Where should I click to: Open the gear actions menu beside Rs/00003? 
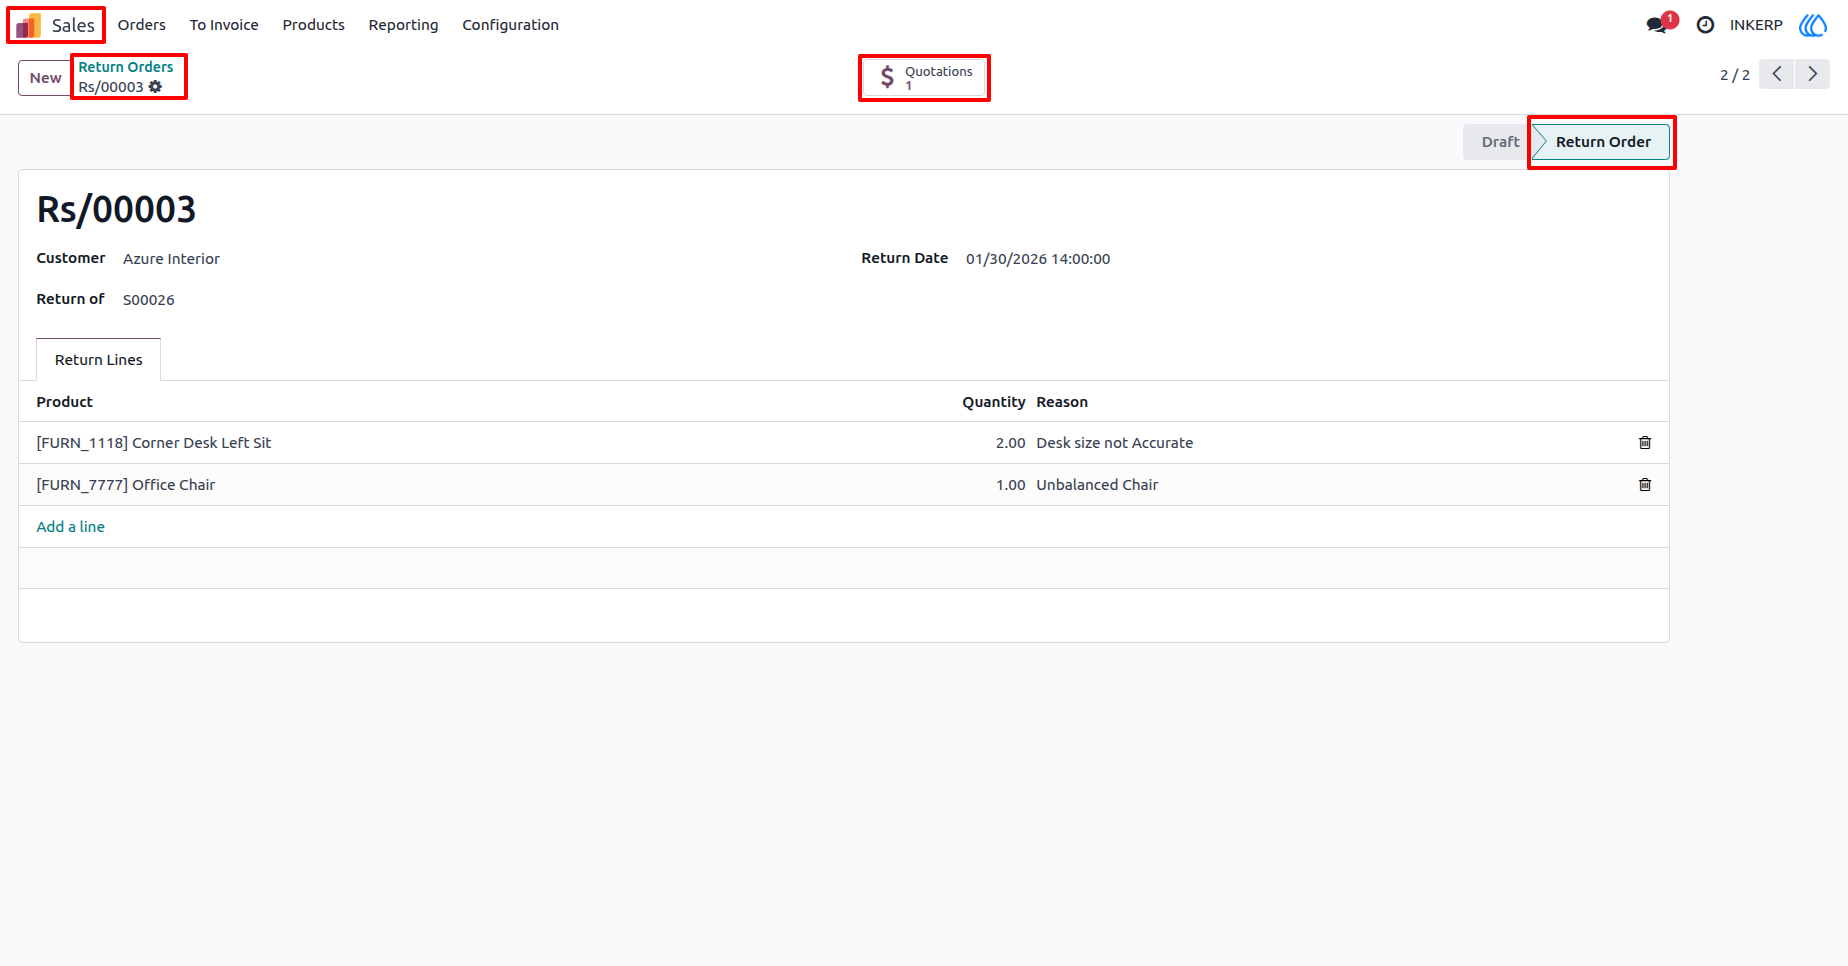(x=155, y=87)
